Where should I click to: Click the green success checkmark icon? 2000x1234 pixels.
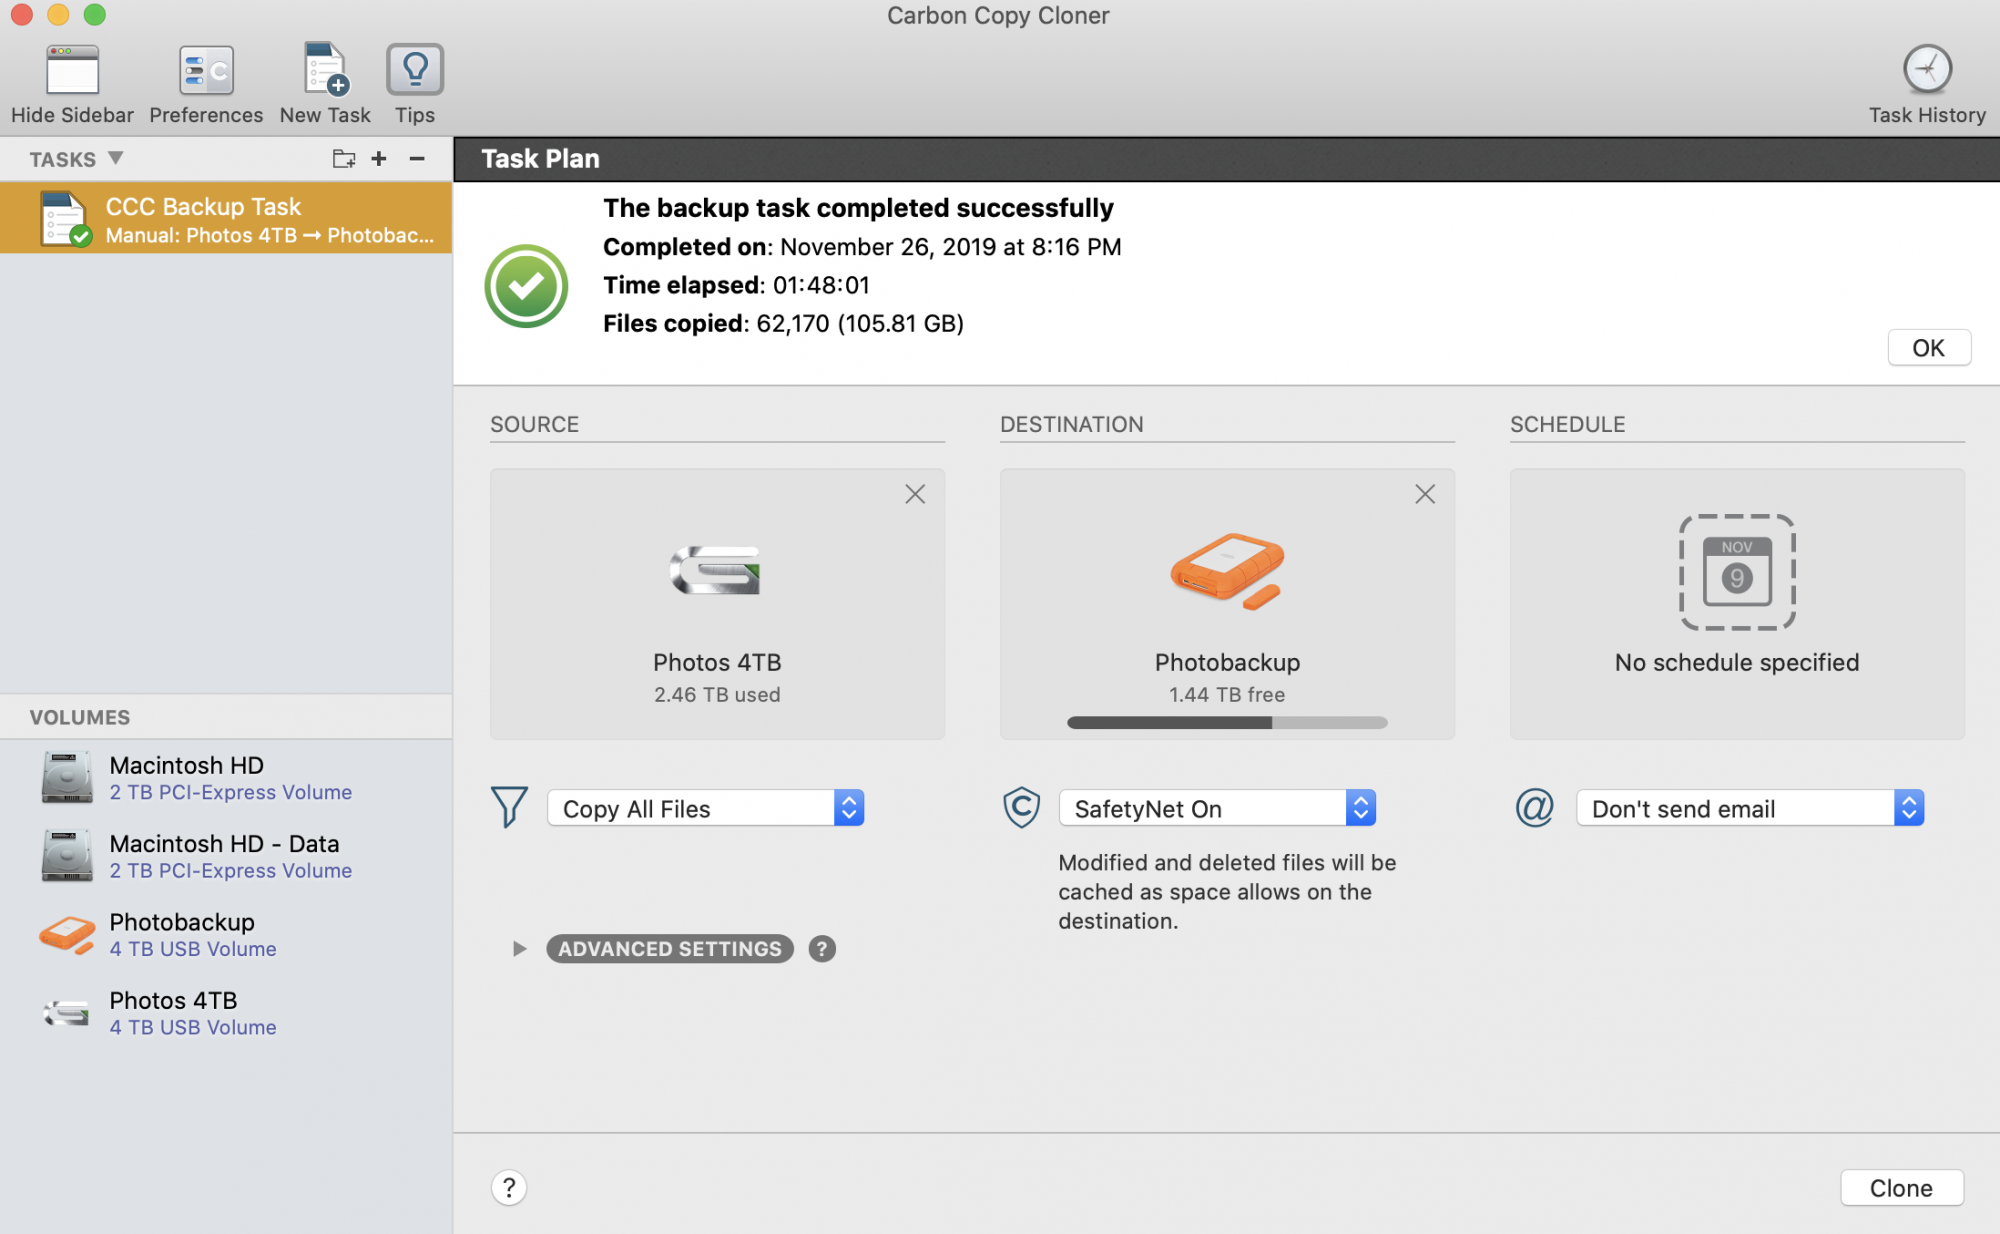coord(526,286)
